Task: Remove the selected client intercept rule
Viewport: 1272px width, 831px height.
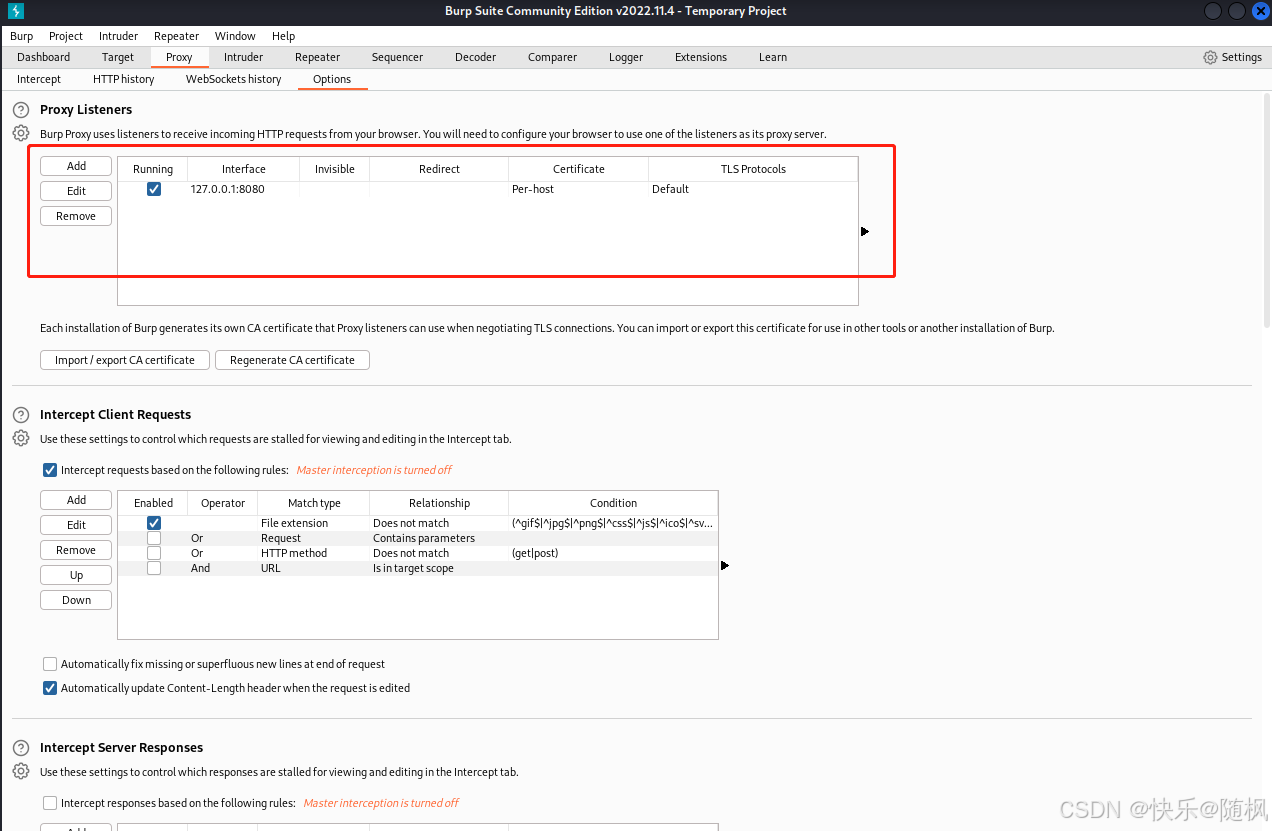Action: [x=76, y=550]
